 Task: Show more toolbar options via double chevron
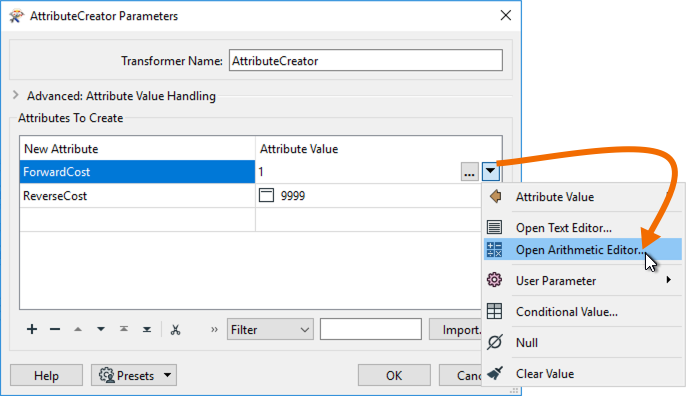pos(214,329)
